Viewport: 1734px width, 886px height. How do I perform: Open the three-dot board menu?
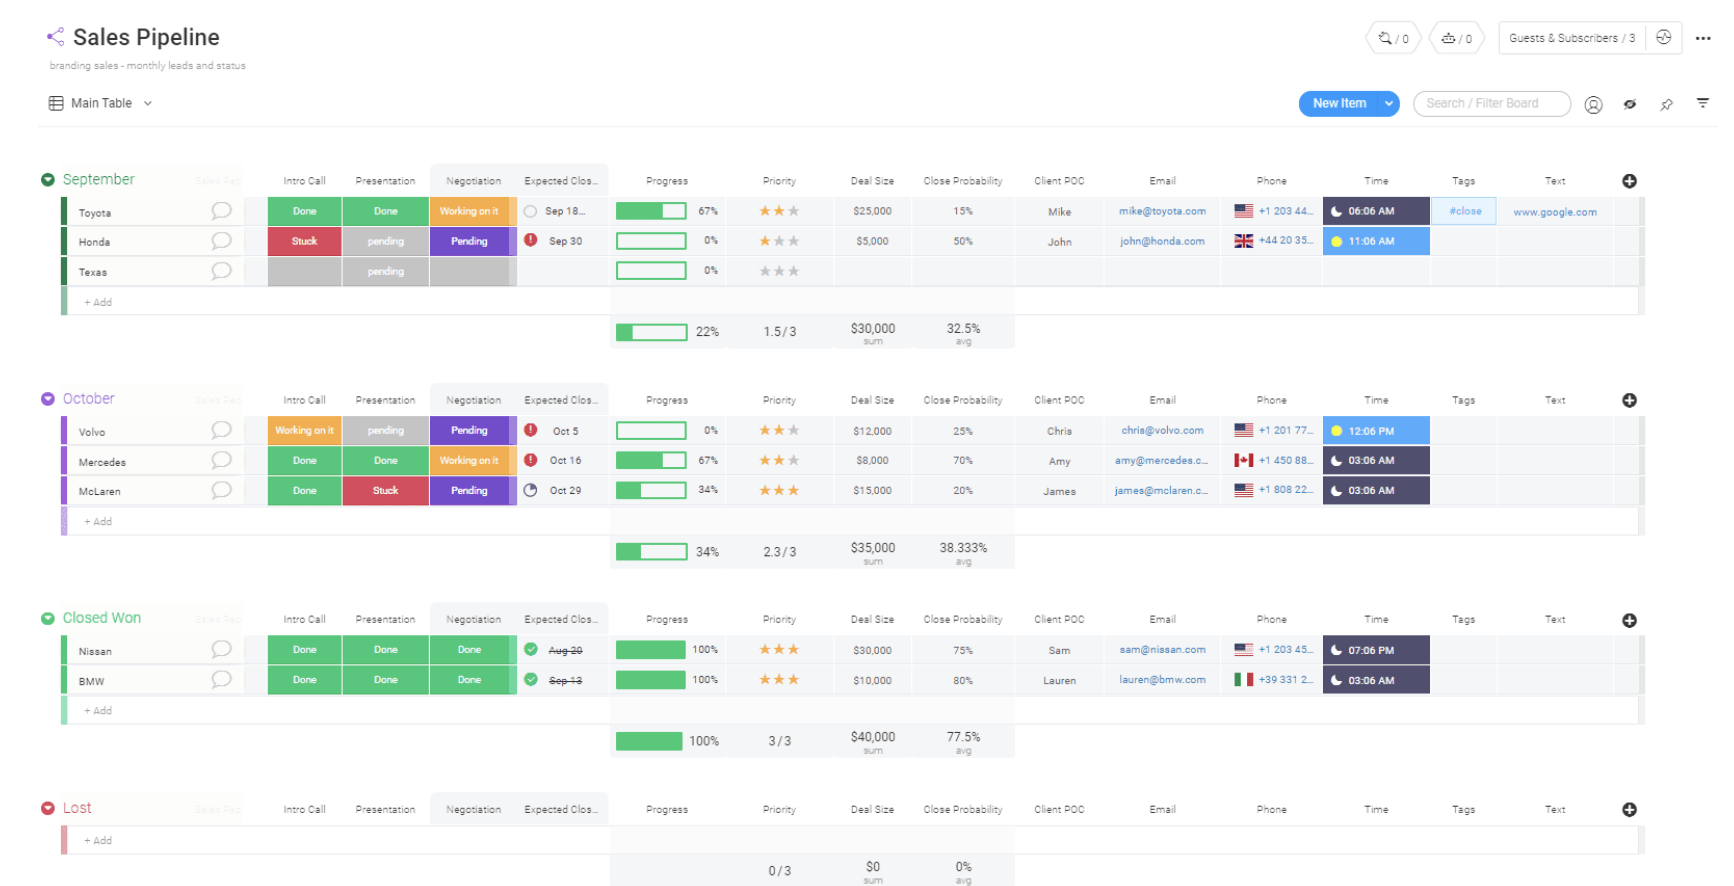[1703, 38]
